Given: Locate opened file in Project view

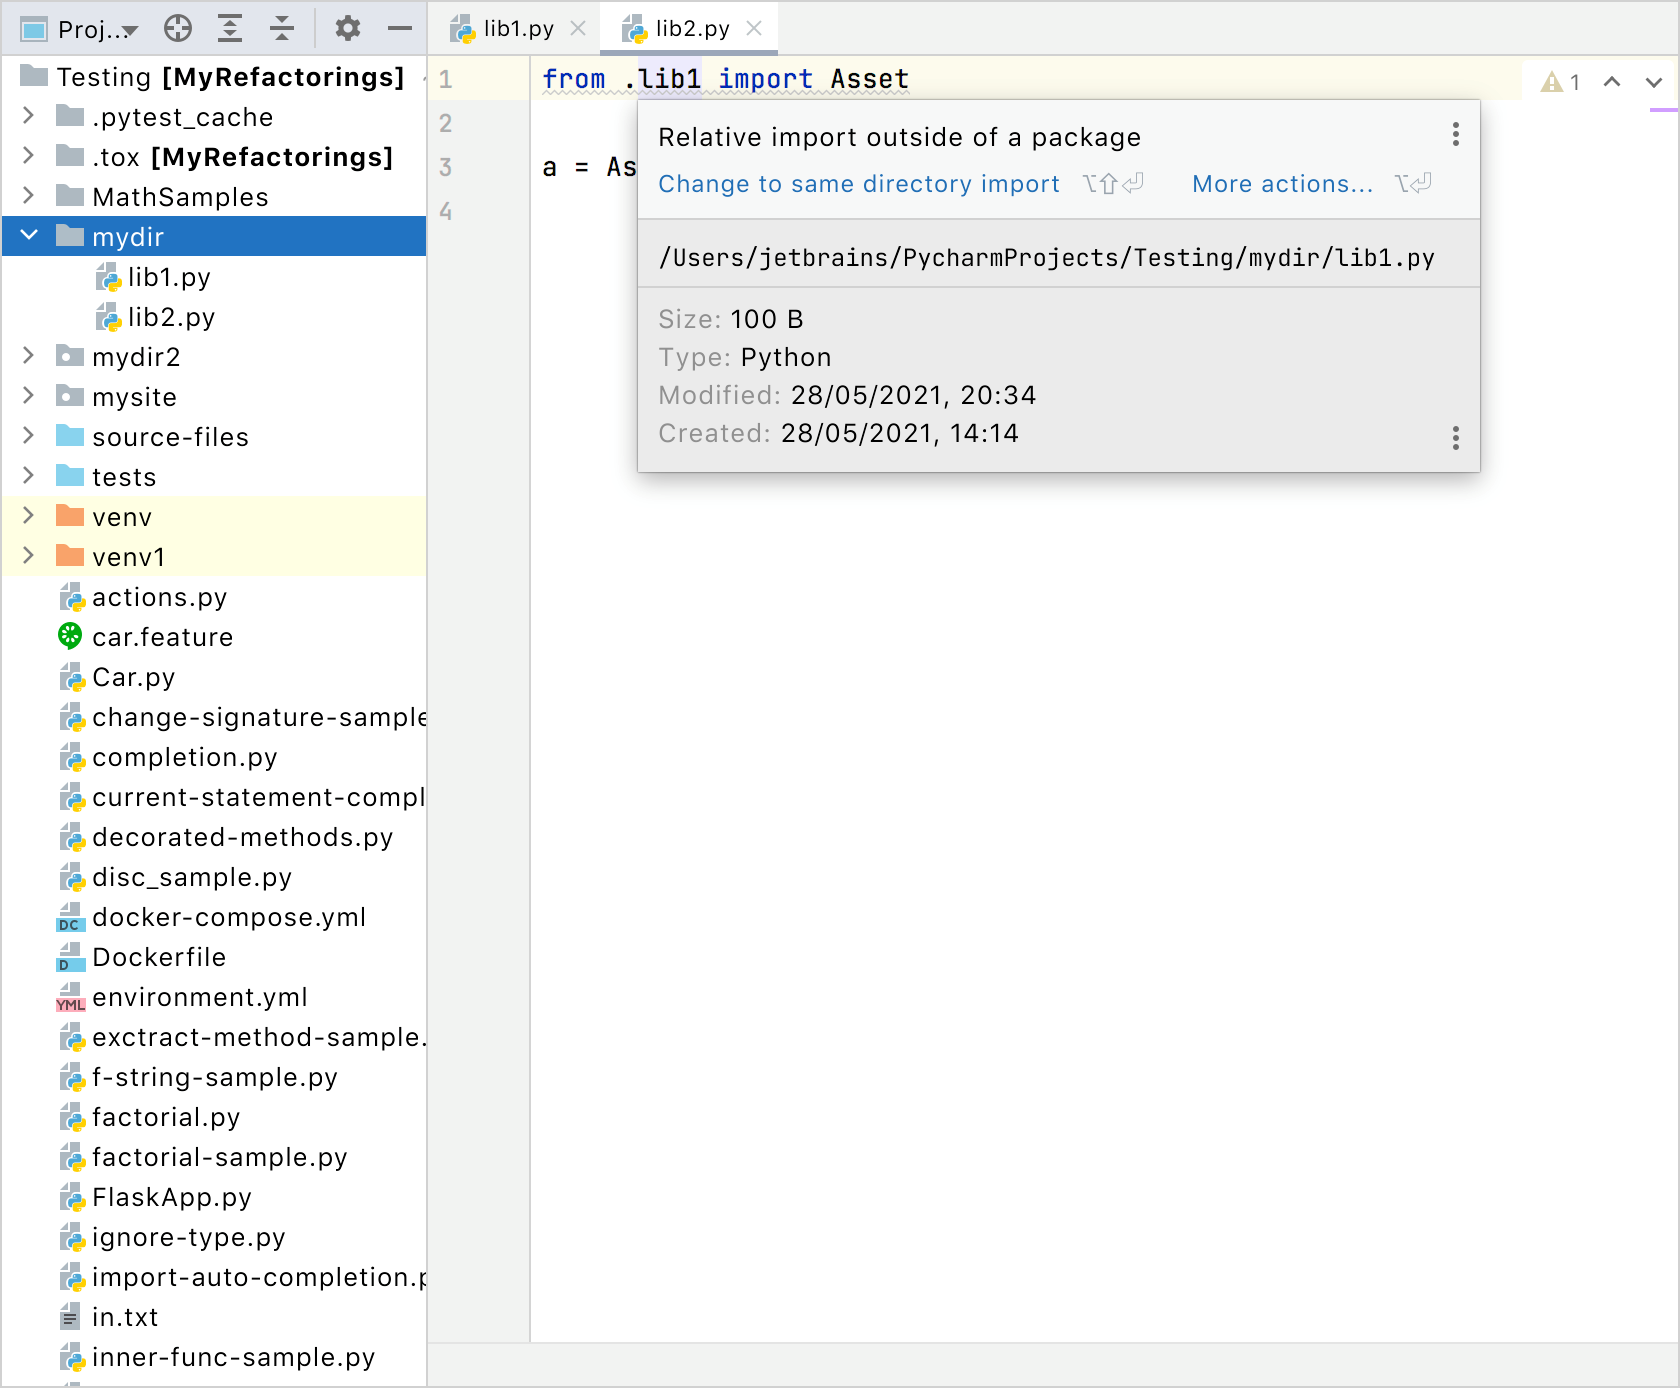Looking at the screenshot, I should (x=178, y=28).
